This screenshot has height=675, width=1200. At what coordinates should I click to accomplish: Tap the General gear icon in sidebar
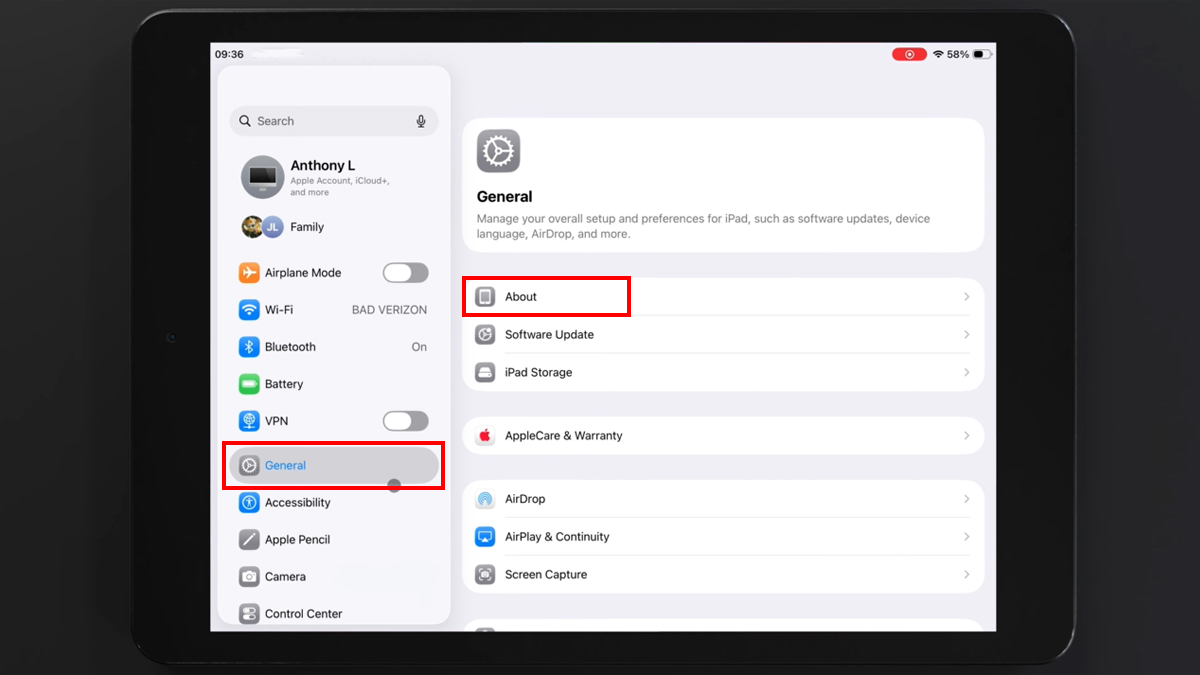point(249,466)
